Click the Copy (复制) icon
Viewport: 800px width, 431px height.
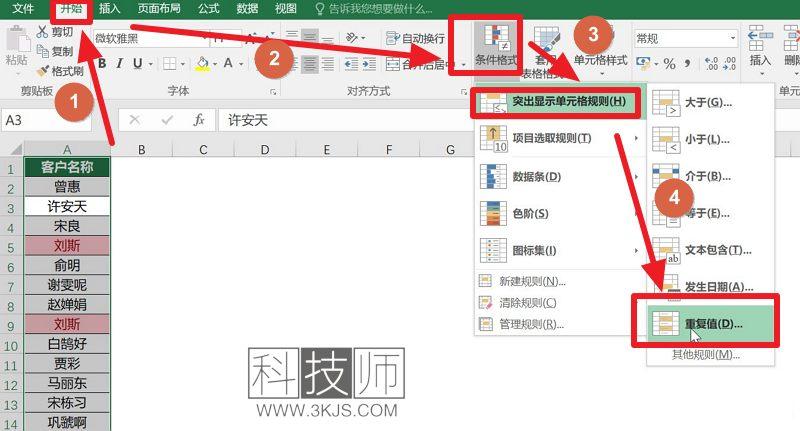pyautogui.click(x=43, y=51)
